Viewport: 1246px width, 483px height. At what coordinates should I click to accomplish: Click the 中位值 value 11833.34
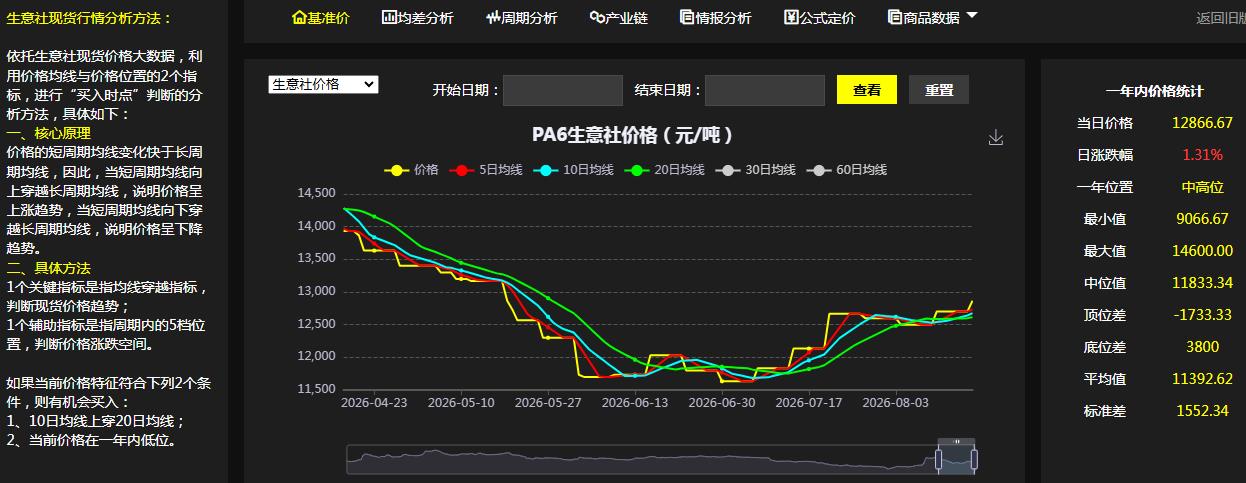(x=1202, y=283)
